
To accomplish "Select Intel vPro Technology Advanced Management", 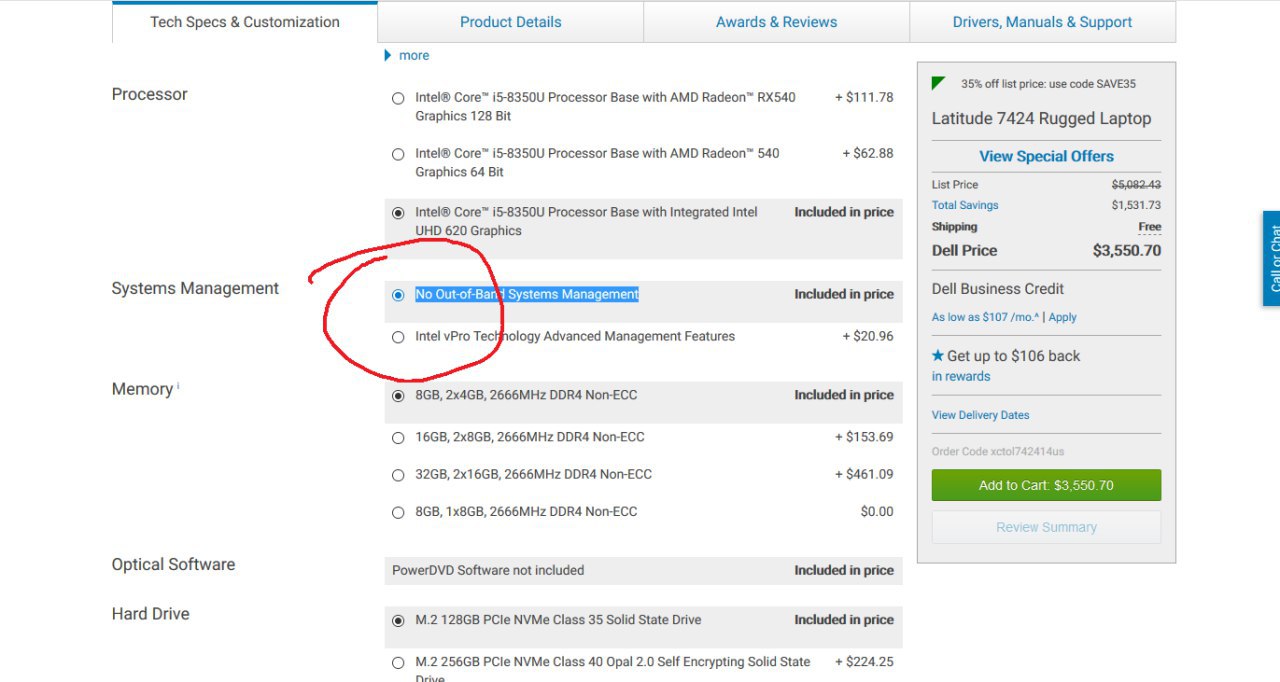I will tap(398, 337).
